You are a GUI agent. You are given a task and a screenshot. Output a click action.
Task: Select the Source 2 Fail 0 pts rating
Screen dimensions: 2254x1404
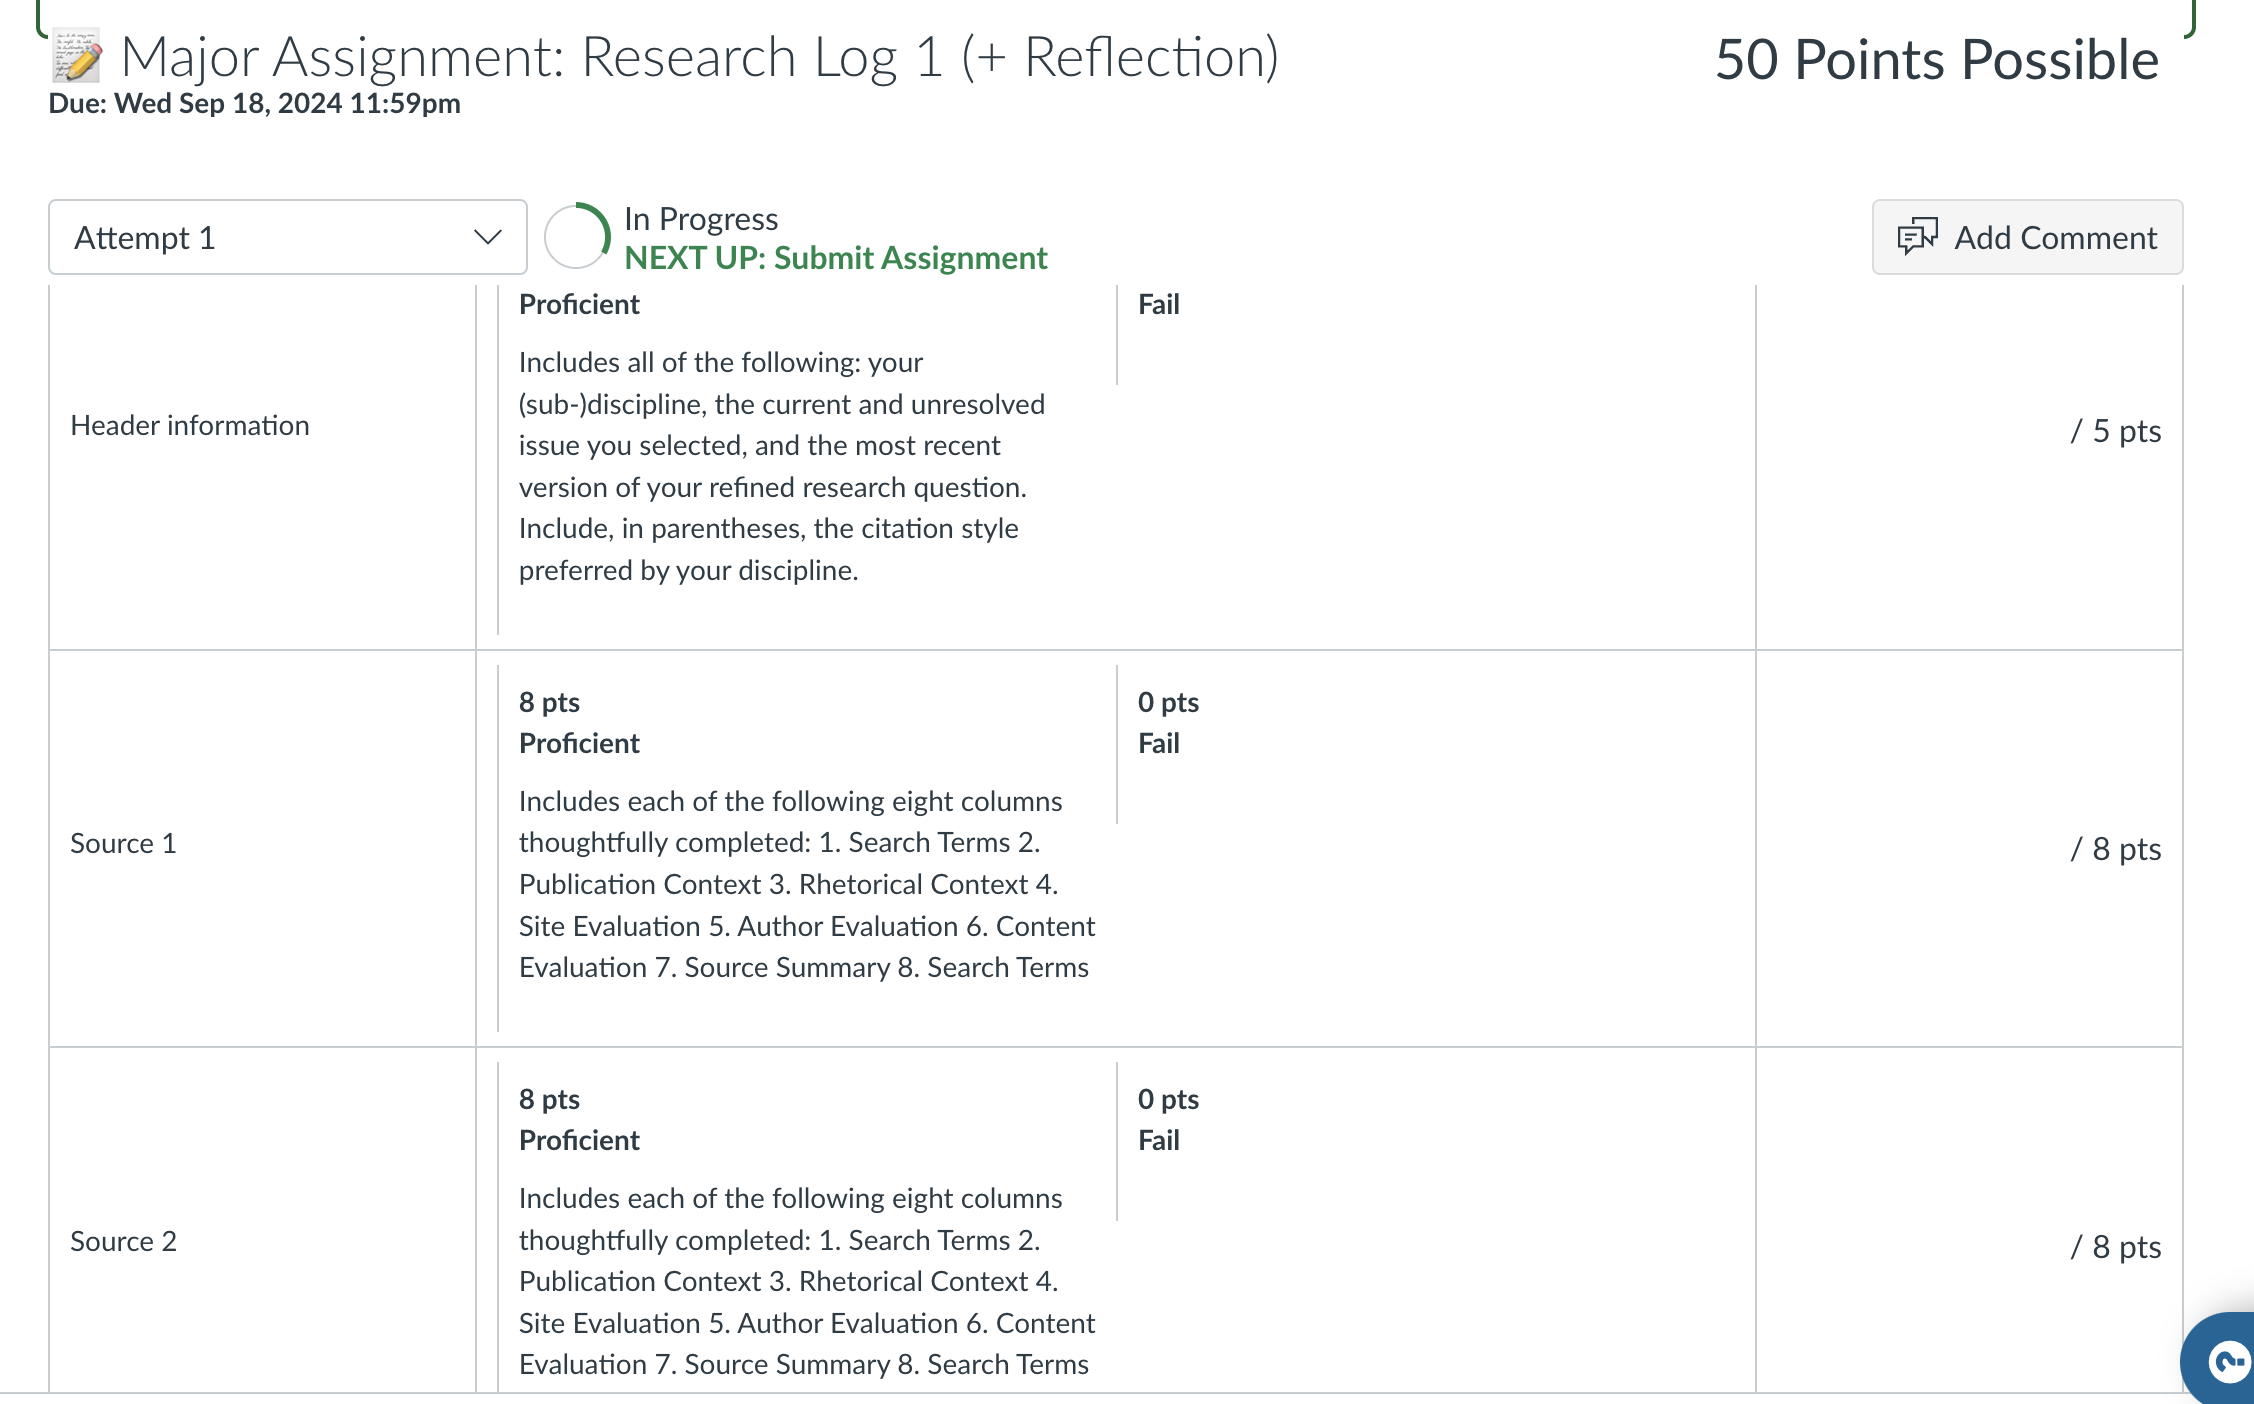1436,1141
